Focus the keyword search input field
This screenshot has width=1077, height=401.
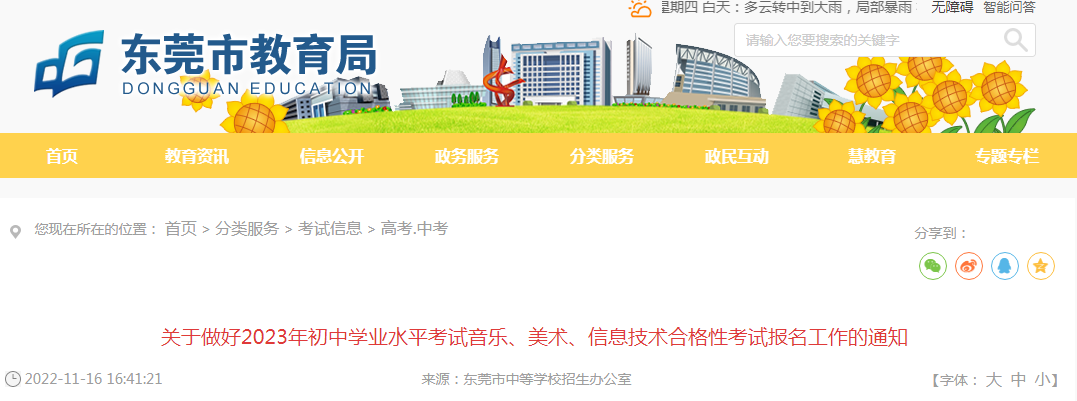[869, 41]
